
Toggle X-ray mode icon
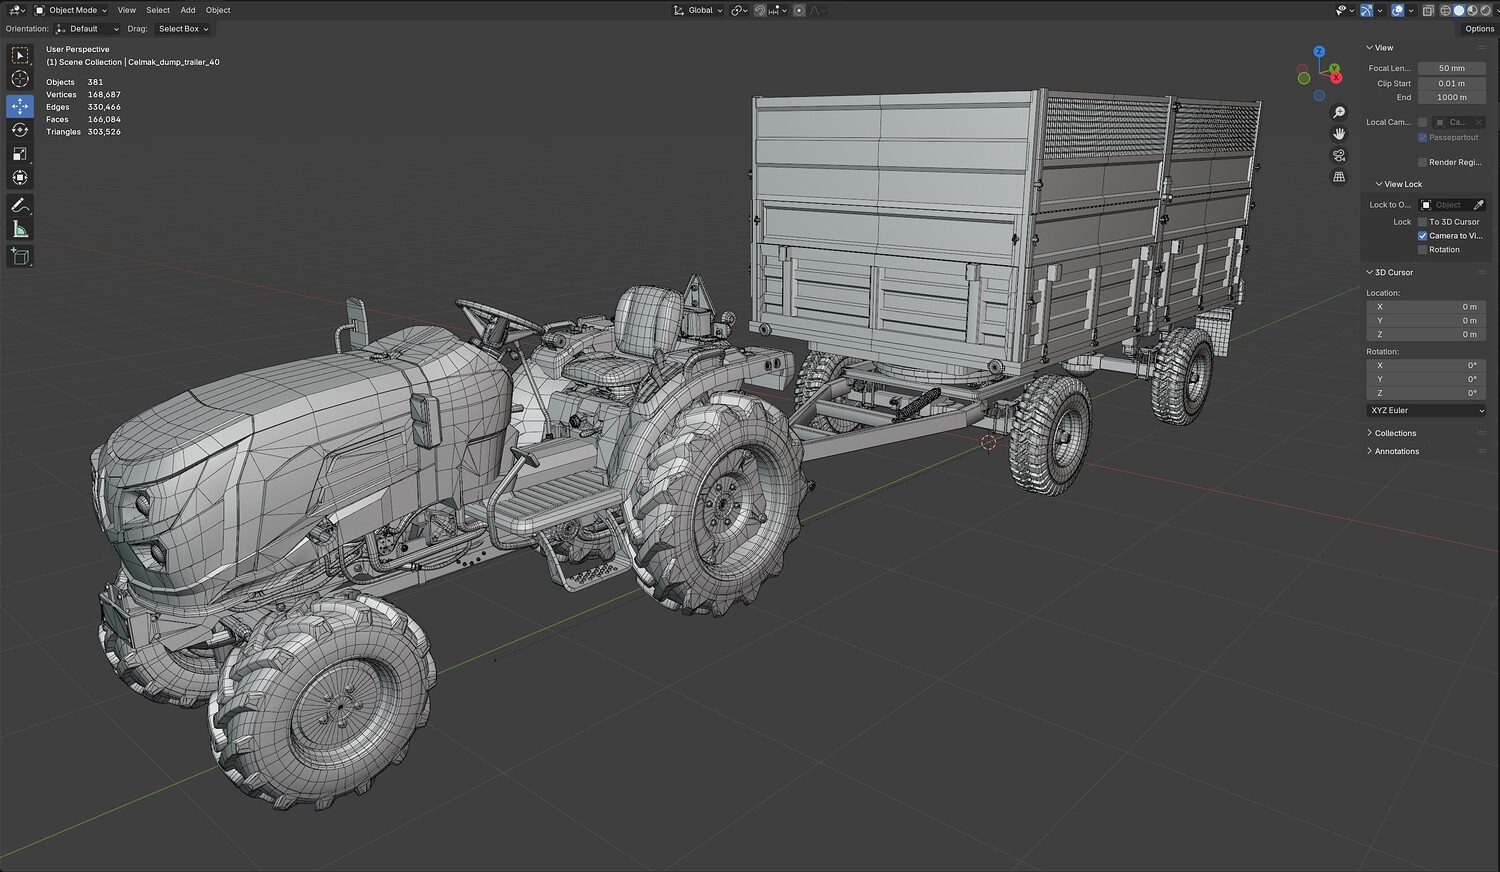point(1428,10)
